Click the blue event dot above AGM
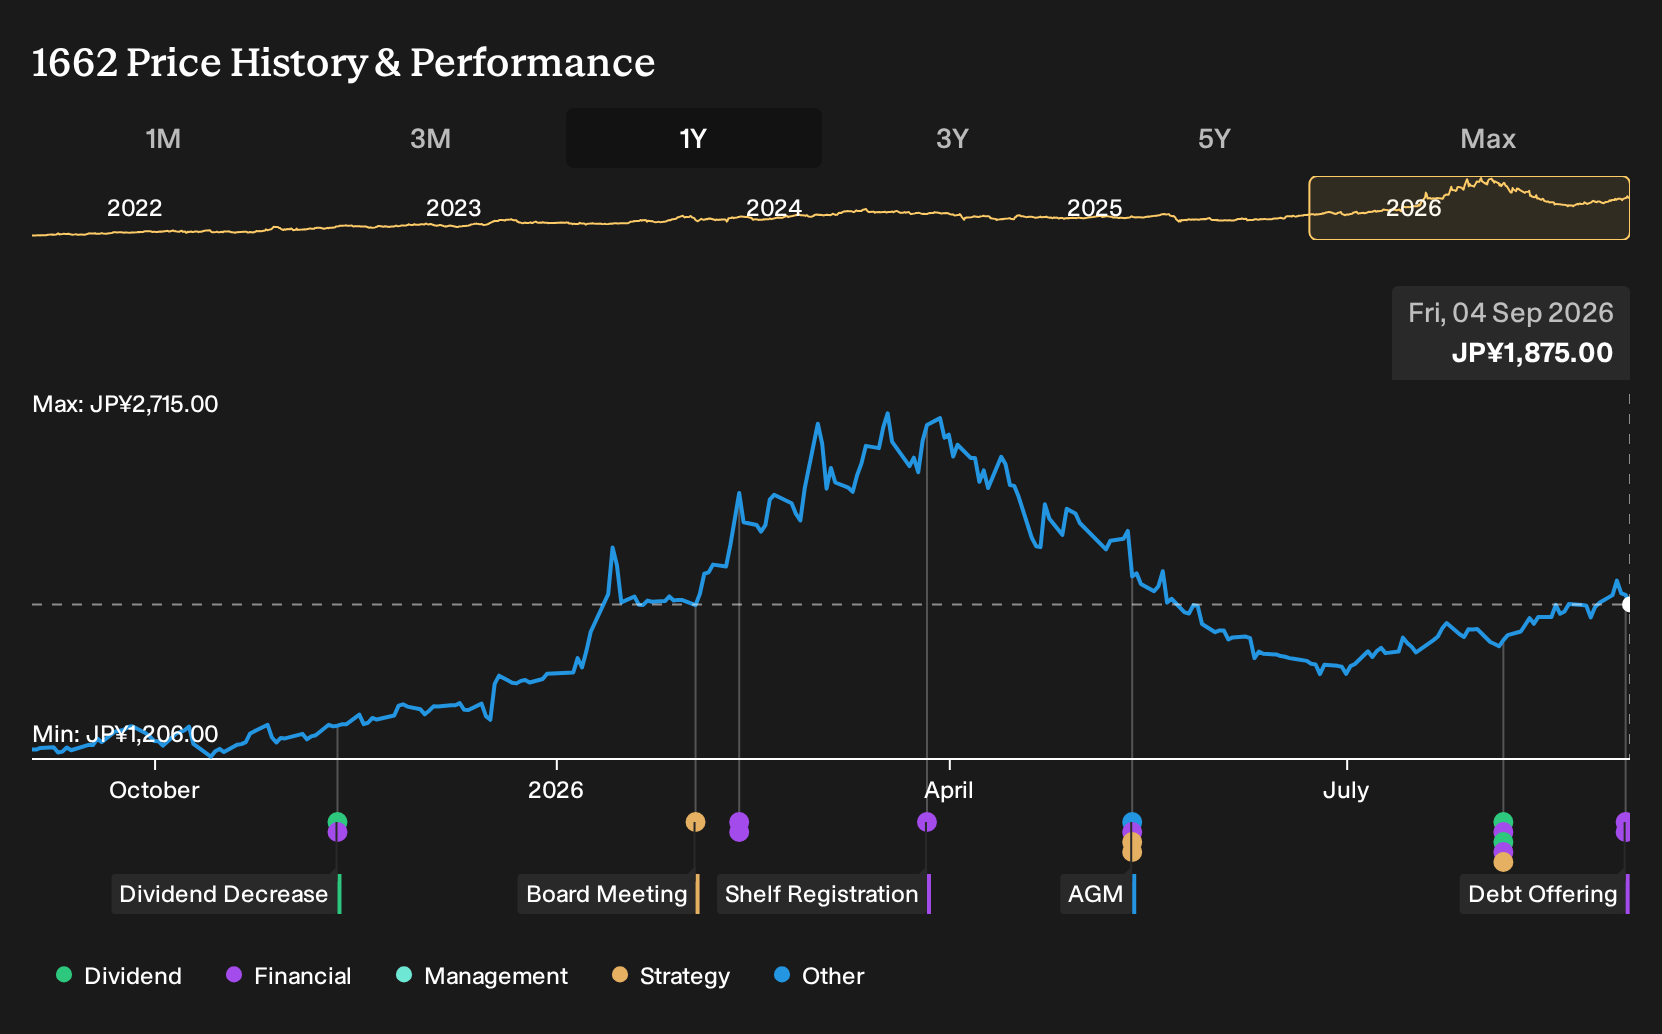The height and width of the screenshot is (1034, 1662). click(x=1132, y=820)
